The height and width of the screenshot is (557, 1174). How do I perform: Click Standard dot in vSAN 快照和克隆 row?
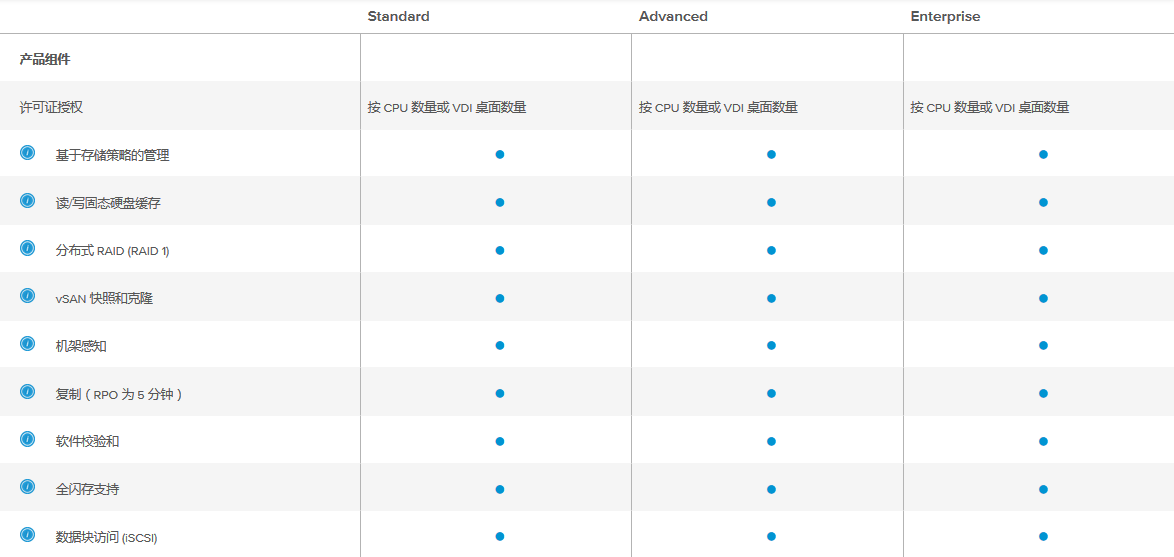coord(500,298)
